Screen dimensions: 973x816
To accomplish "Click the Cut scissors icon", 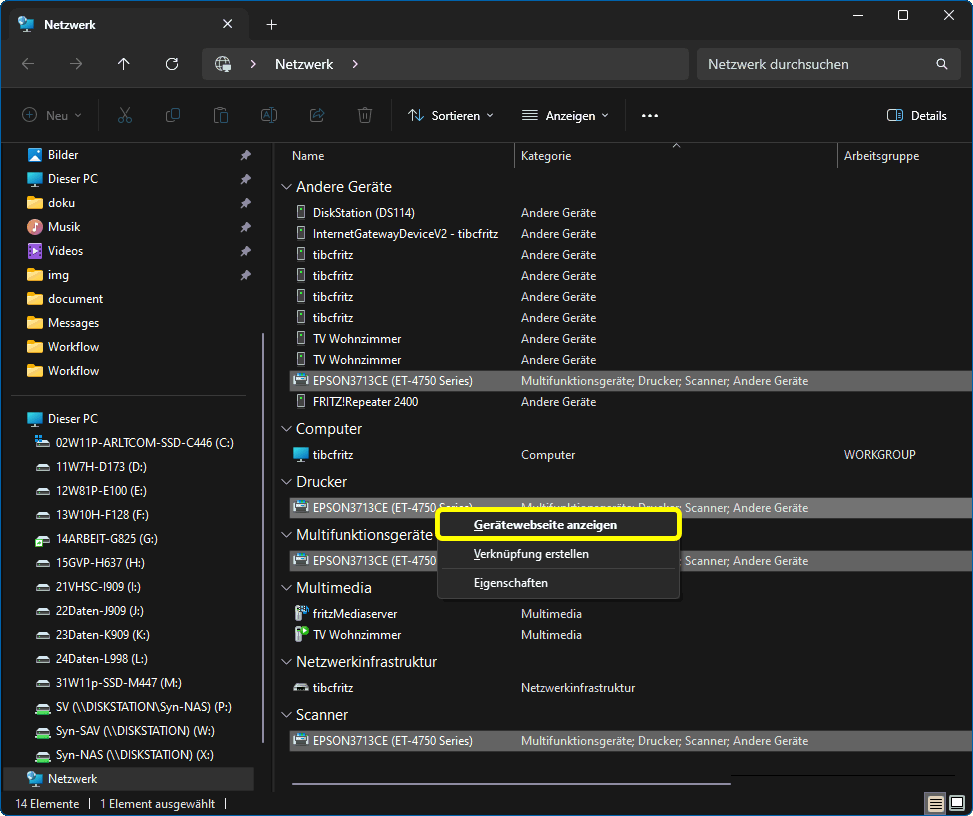I will (x=125, y=116).
